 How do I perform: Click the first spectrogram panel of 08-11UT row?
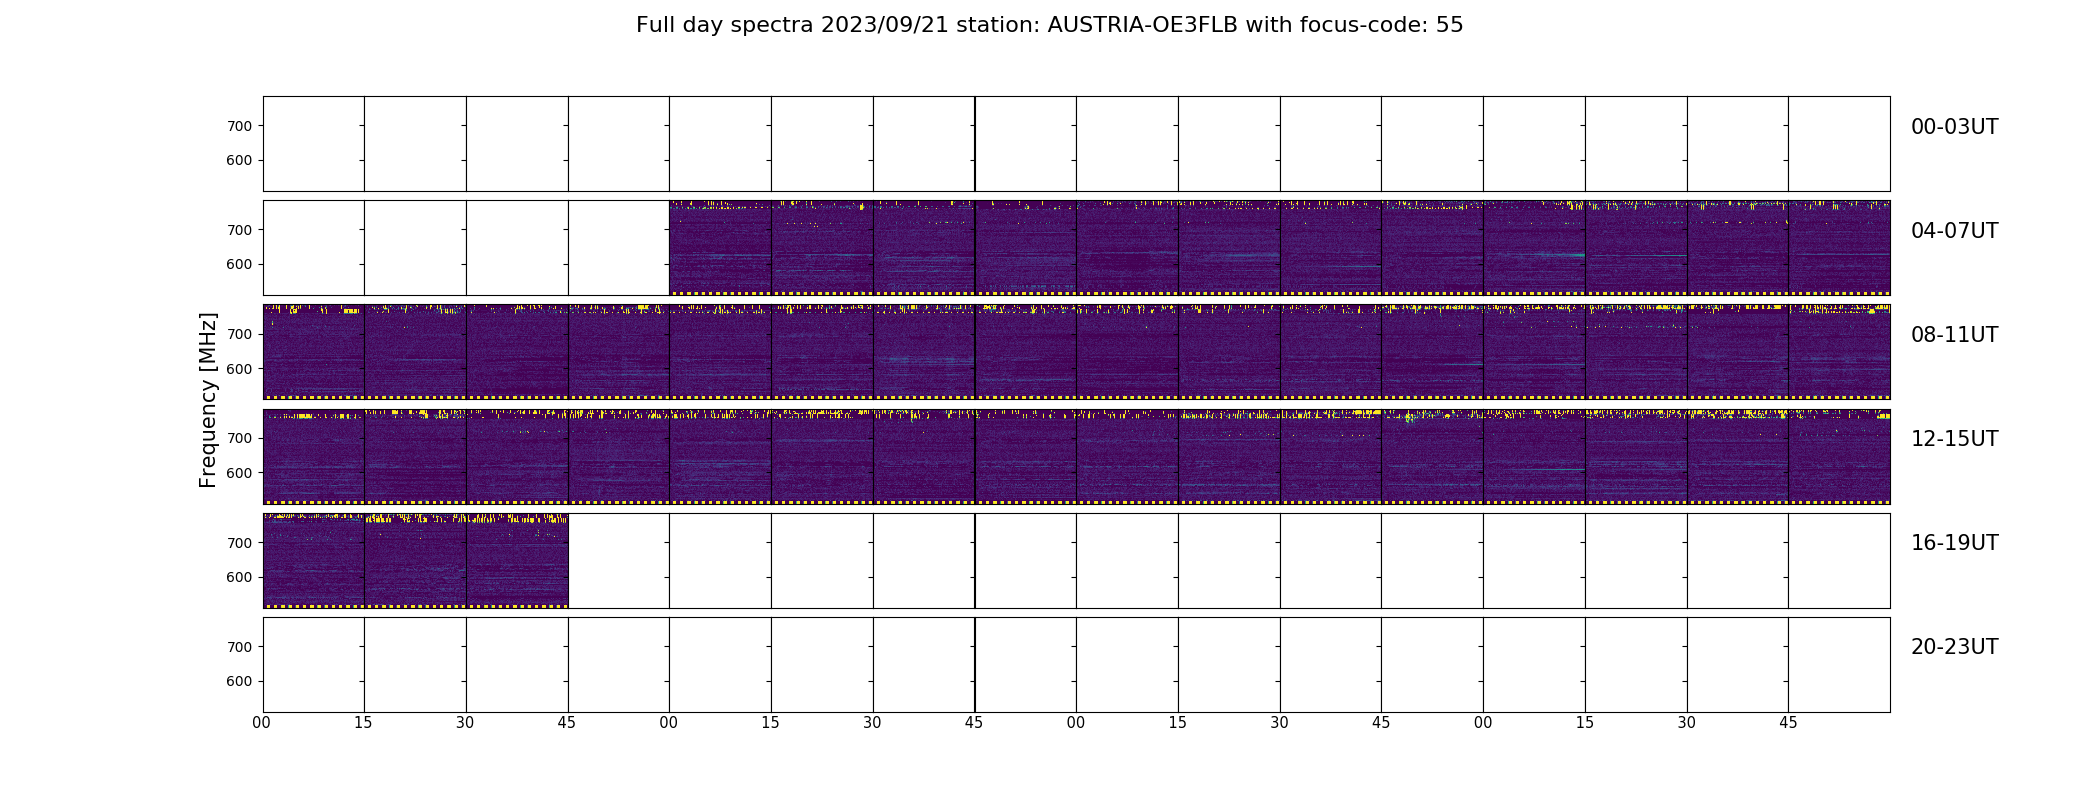(314, 352)
